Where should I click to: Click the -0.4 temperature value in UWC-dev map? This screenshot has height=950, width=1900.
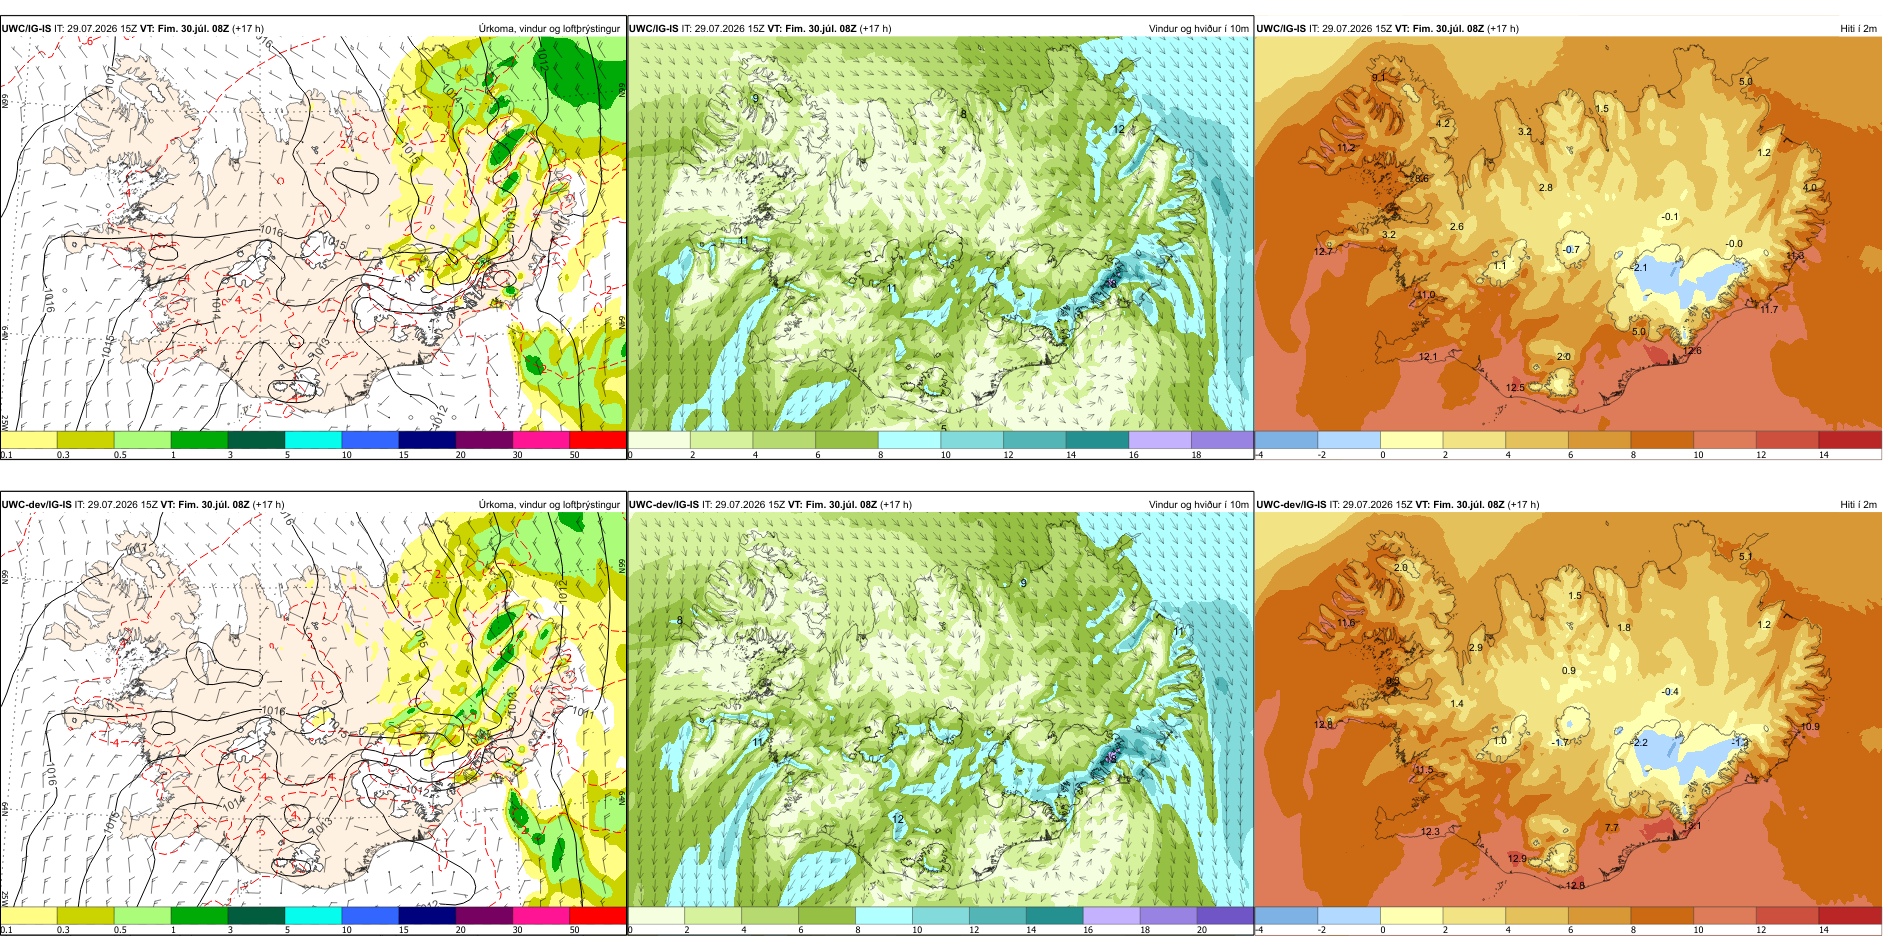click(x=1670, y=692)
